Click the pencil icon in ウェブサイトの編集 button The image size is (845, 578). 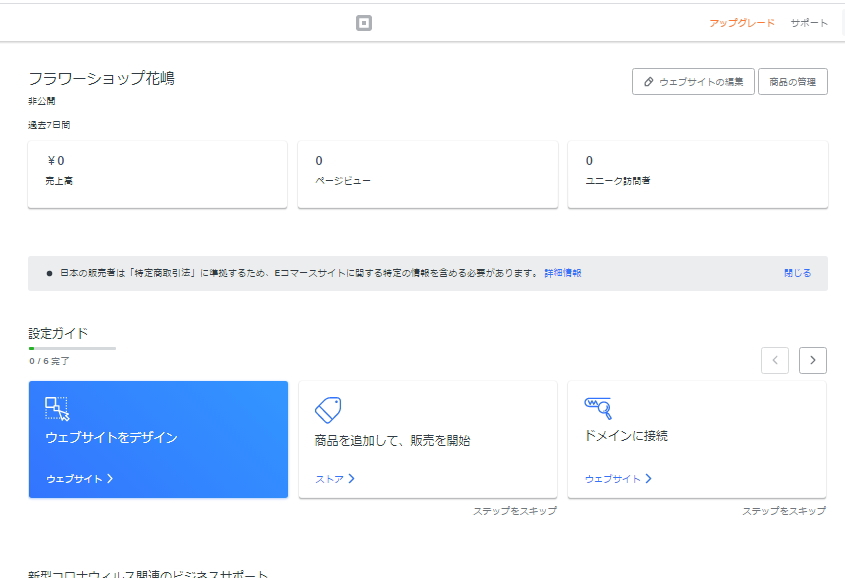[x=651, y=81]
